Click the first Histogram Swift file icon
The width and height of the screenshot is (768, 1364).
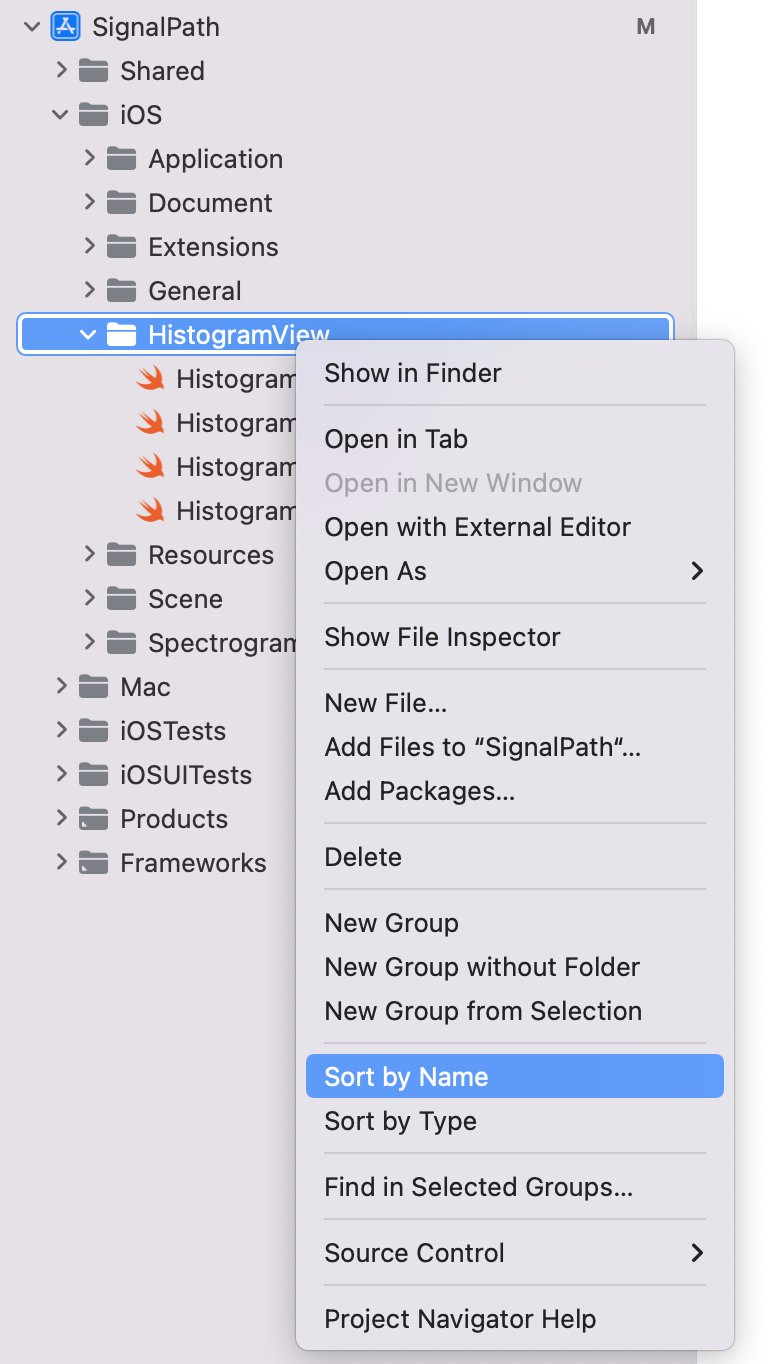coord(150,379)
